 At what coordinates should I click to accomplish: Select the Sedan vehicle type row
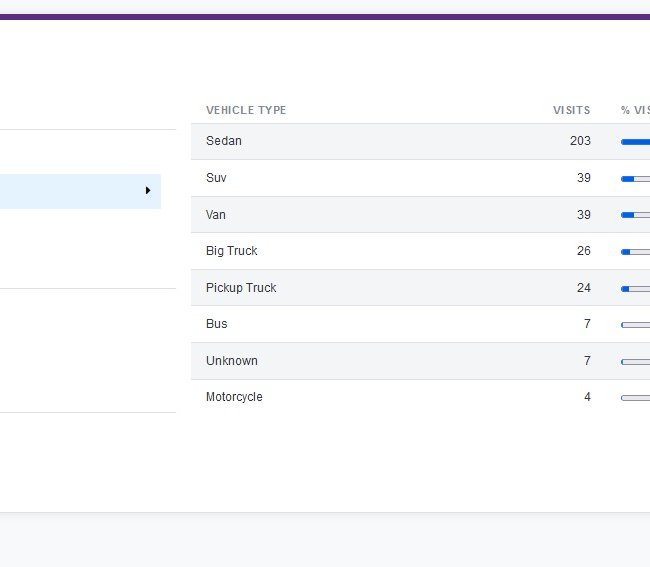click(420, 141)
